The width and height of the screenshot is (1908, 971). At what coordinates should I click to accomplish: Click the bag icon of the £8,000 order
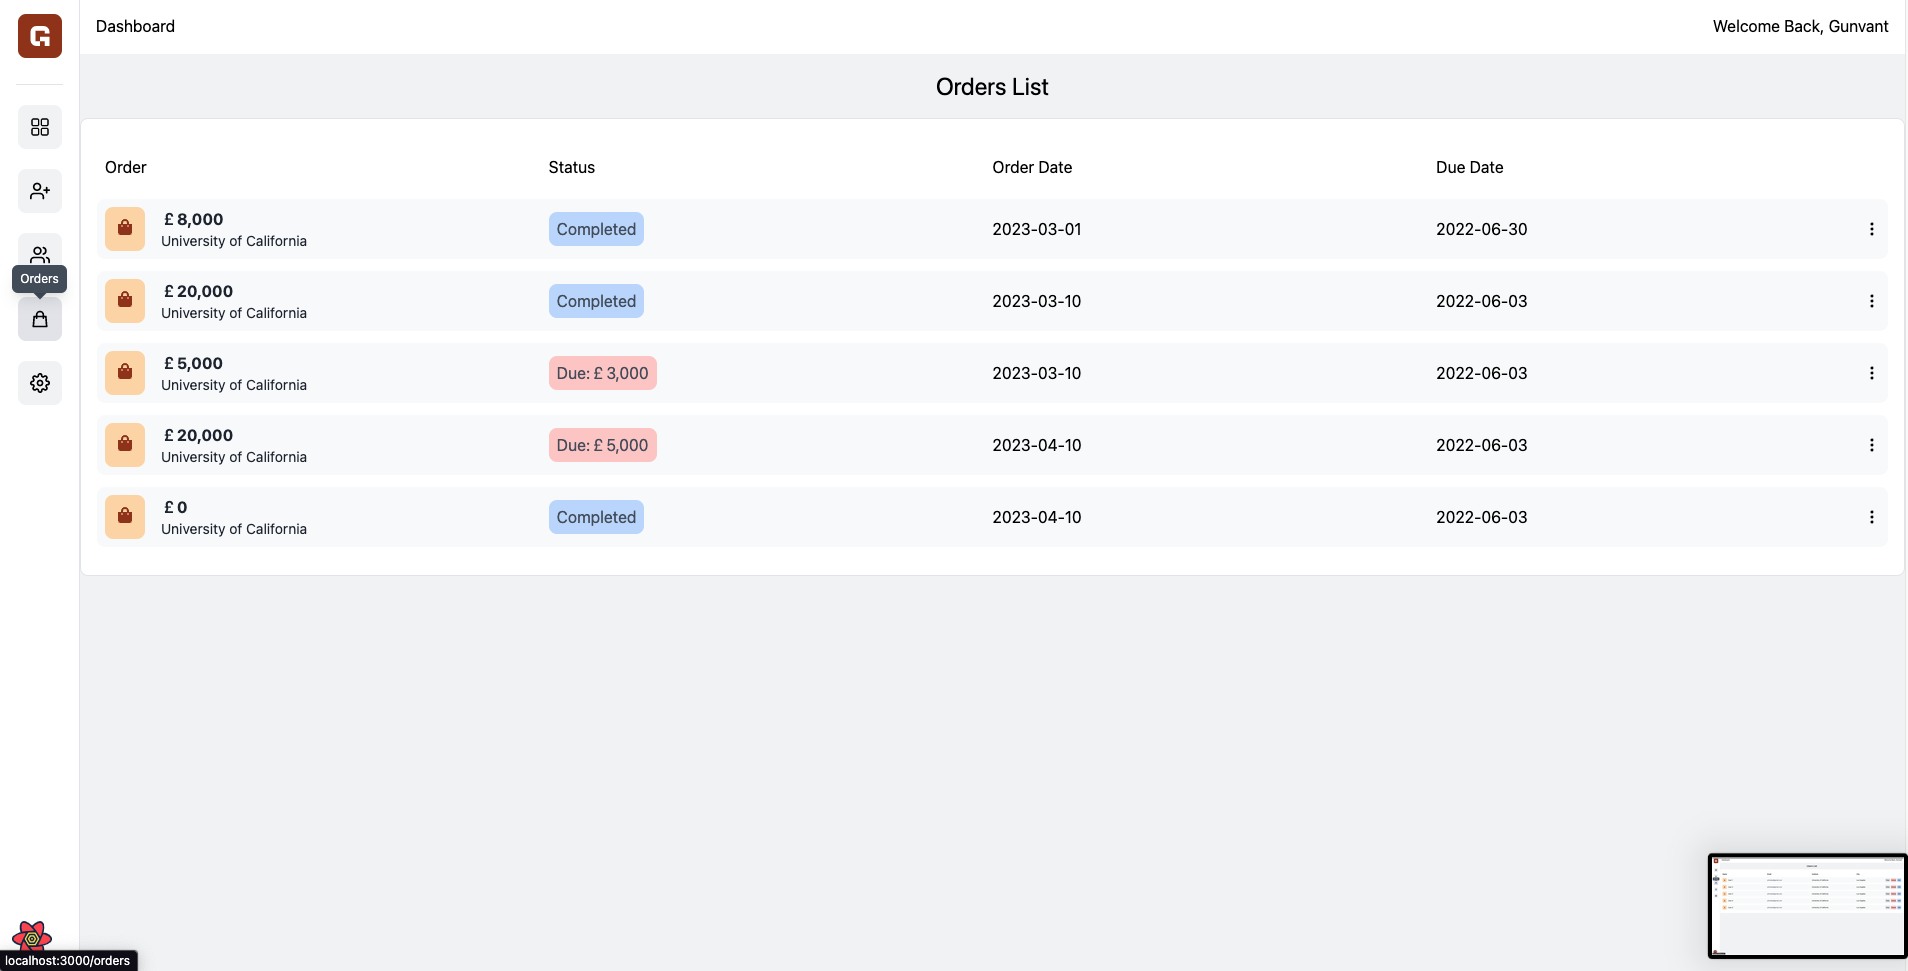coord(125,229)
